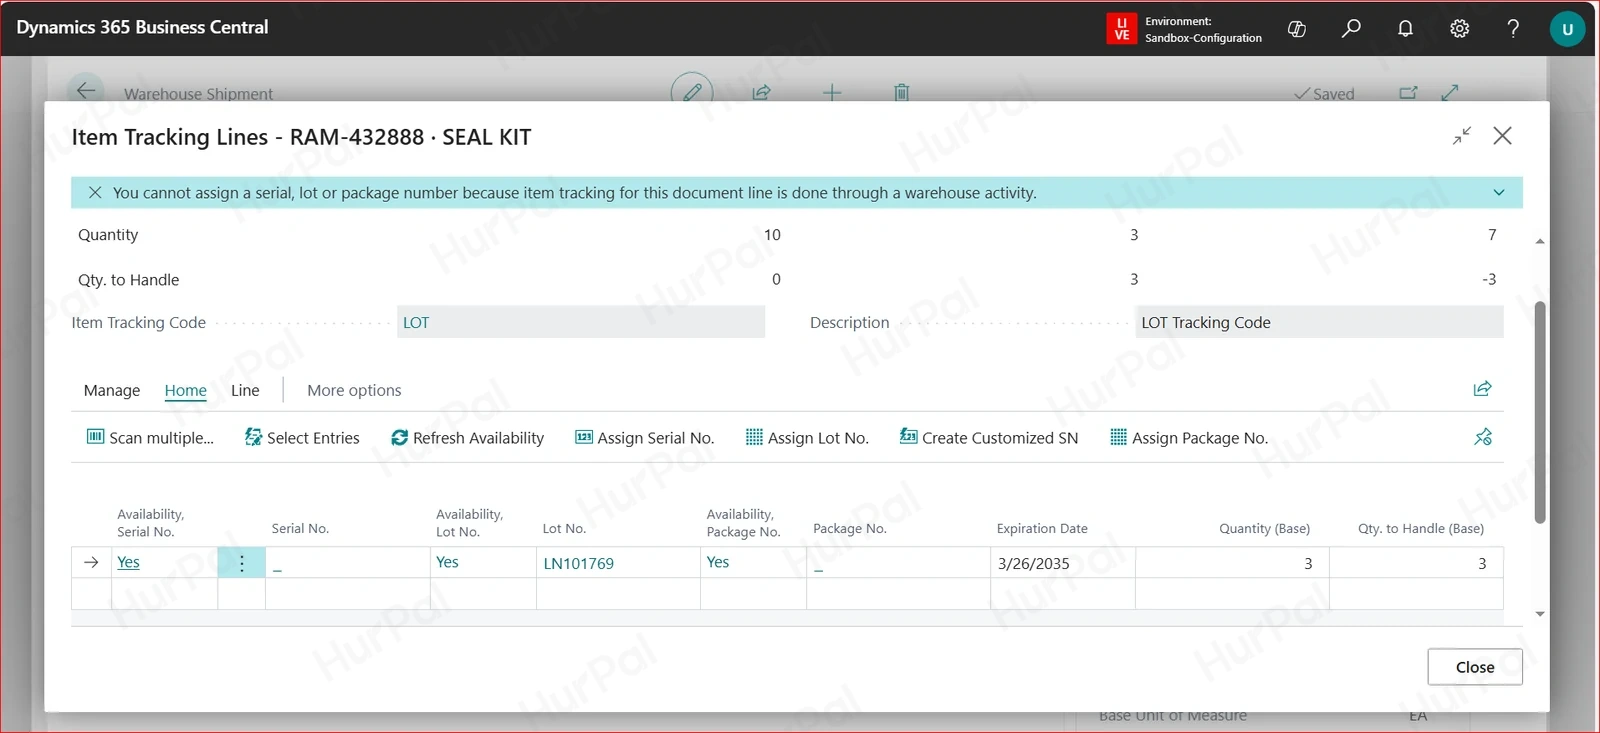Click Scan multiple... action

(x=150, y=437)
